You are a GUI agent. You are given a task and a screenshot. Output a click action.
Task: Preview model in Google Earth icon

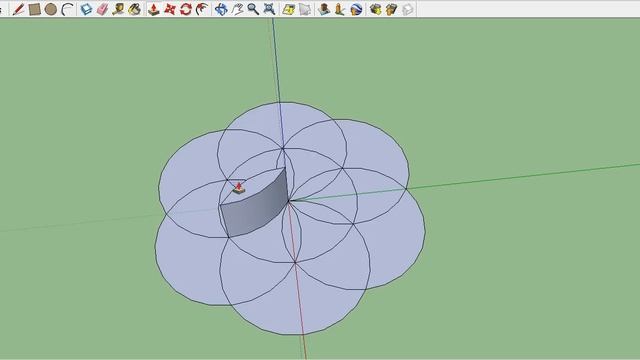tap(356, 9)
